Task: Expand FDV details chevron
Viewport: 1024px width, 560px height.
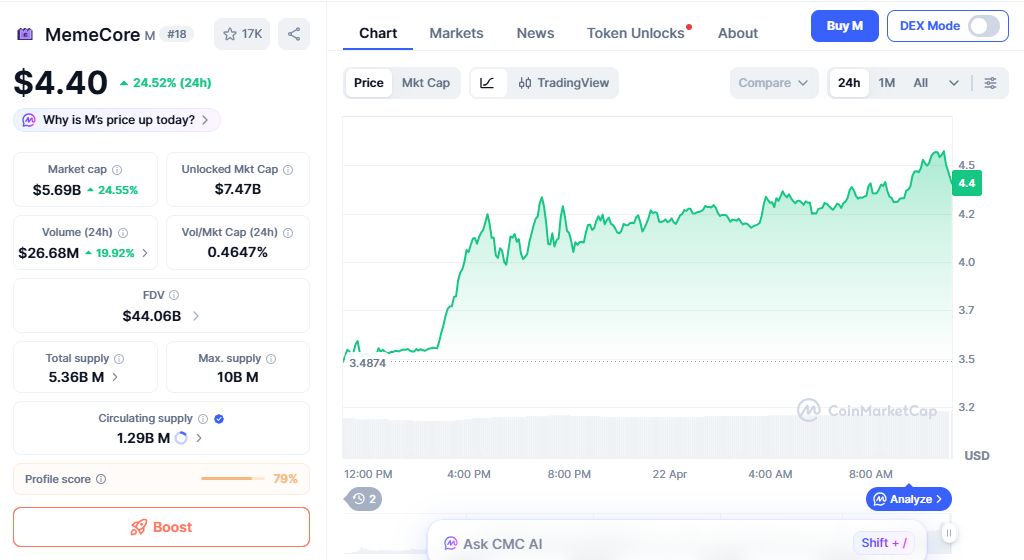Action: tap(196, 316)
